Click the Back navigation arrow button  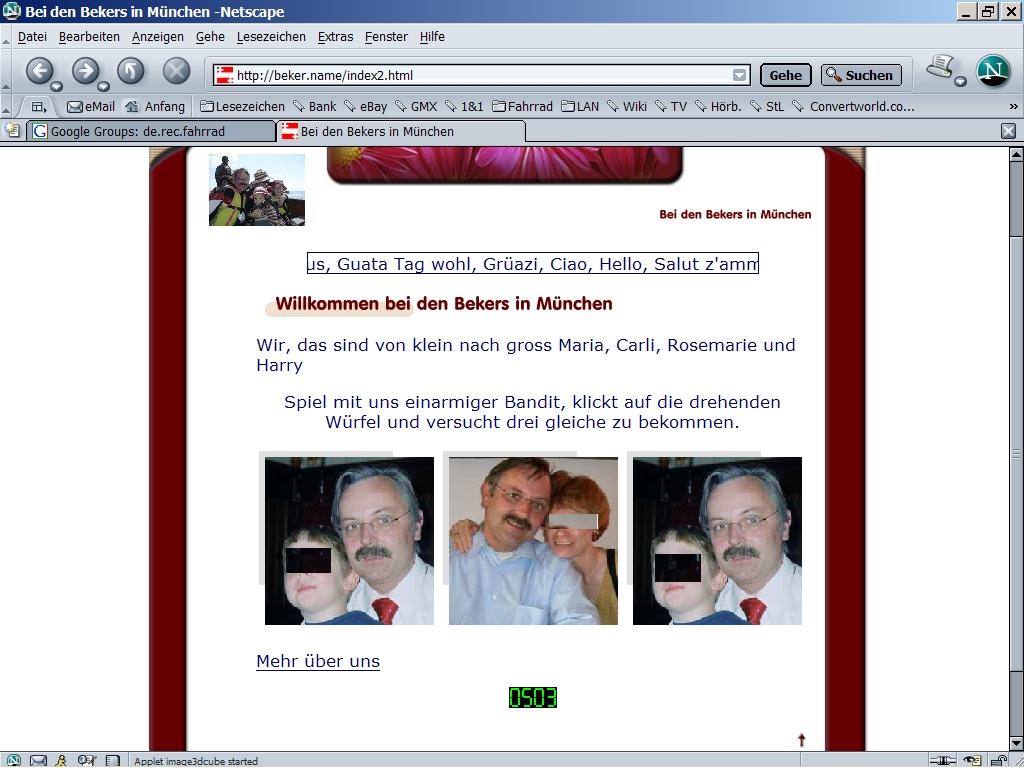pyautogui.click(x=39, y=71)
